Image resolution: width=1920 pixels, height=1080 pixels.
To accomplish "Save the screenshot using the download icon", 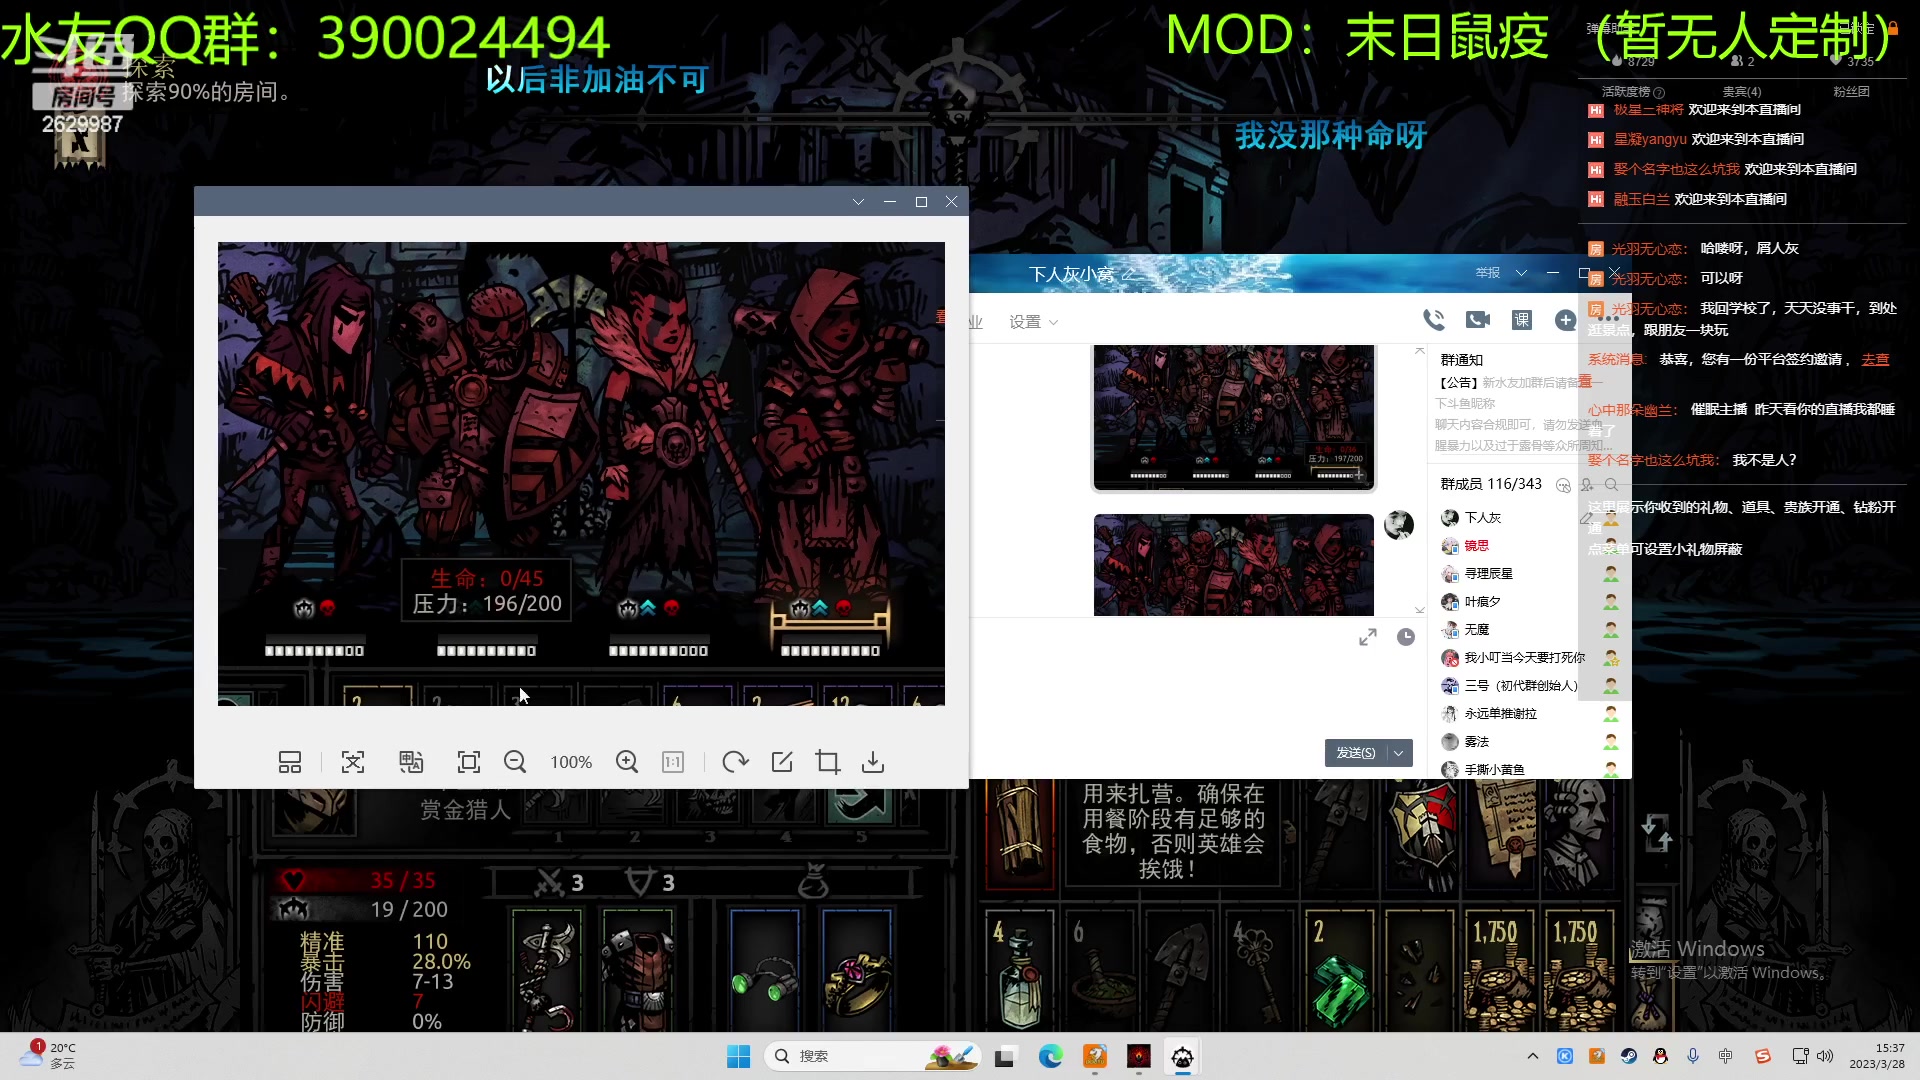I will click(873, 761).
